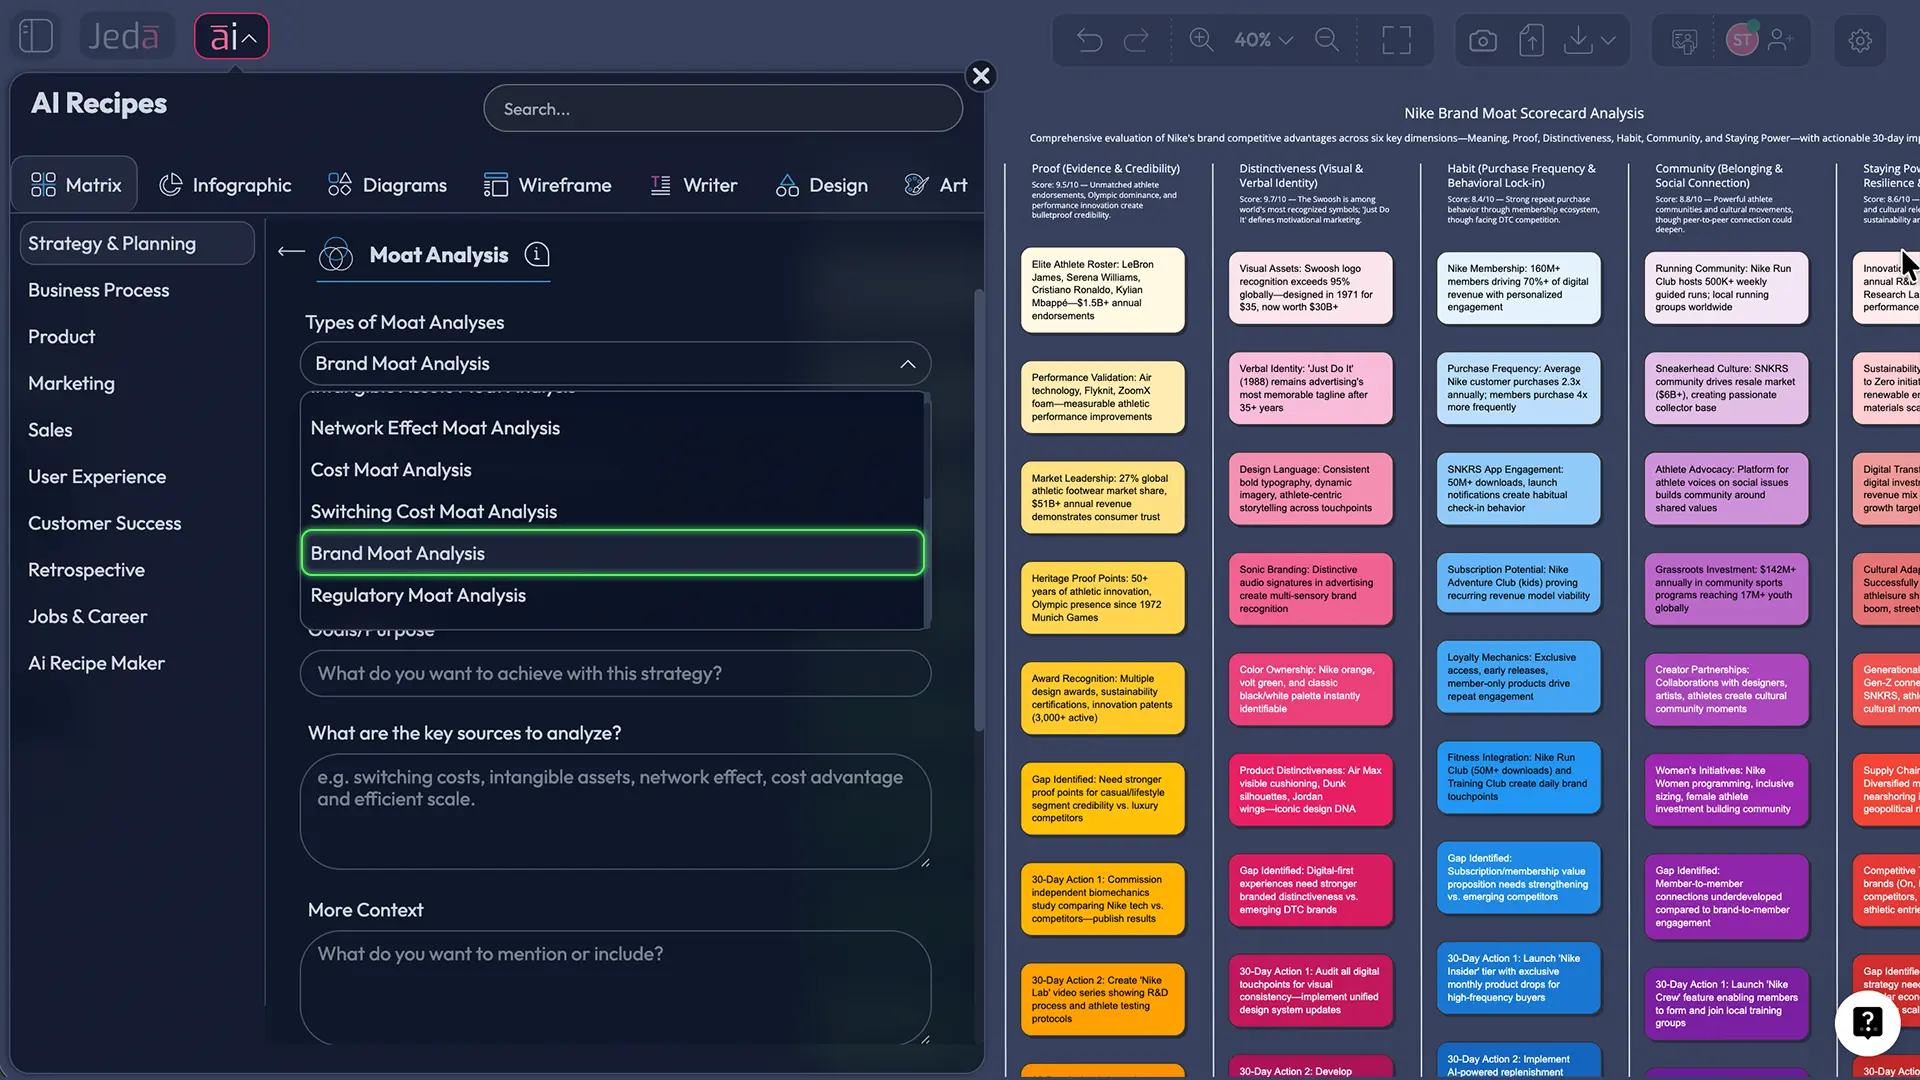The width and height of the screenshot is (1920, 1080).
Task: Click the file import icon
Action: pos(1531,40)
